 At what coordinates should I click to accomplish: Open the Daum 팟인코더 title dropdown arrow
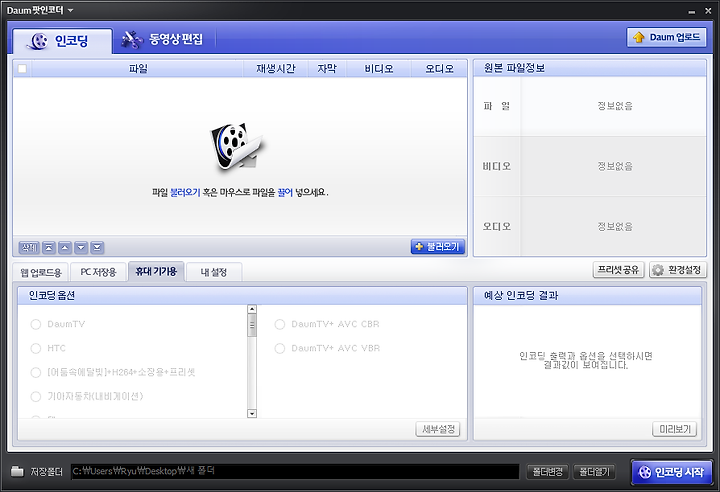(x=70, y=10)
